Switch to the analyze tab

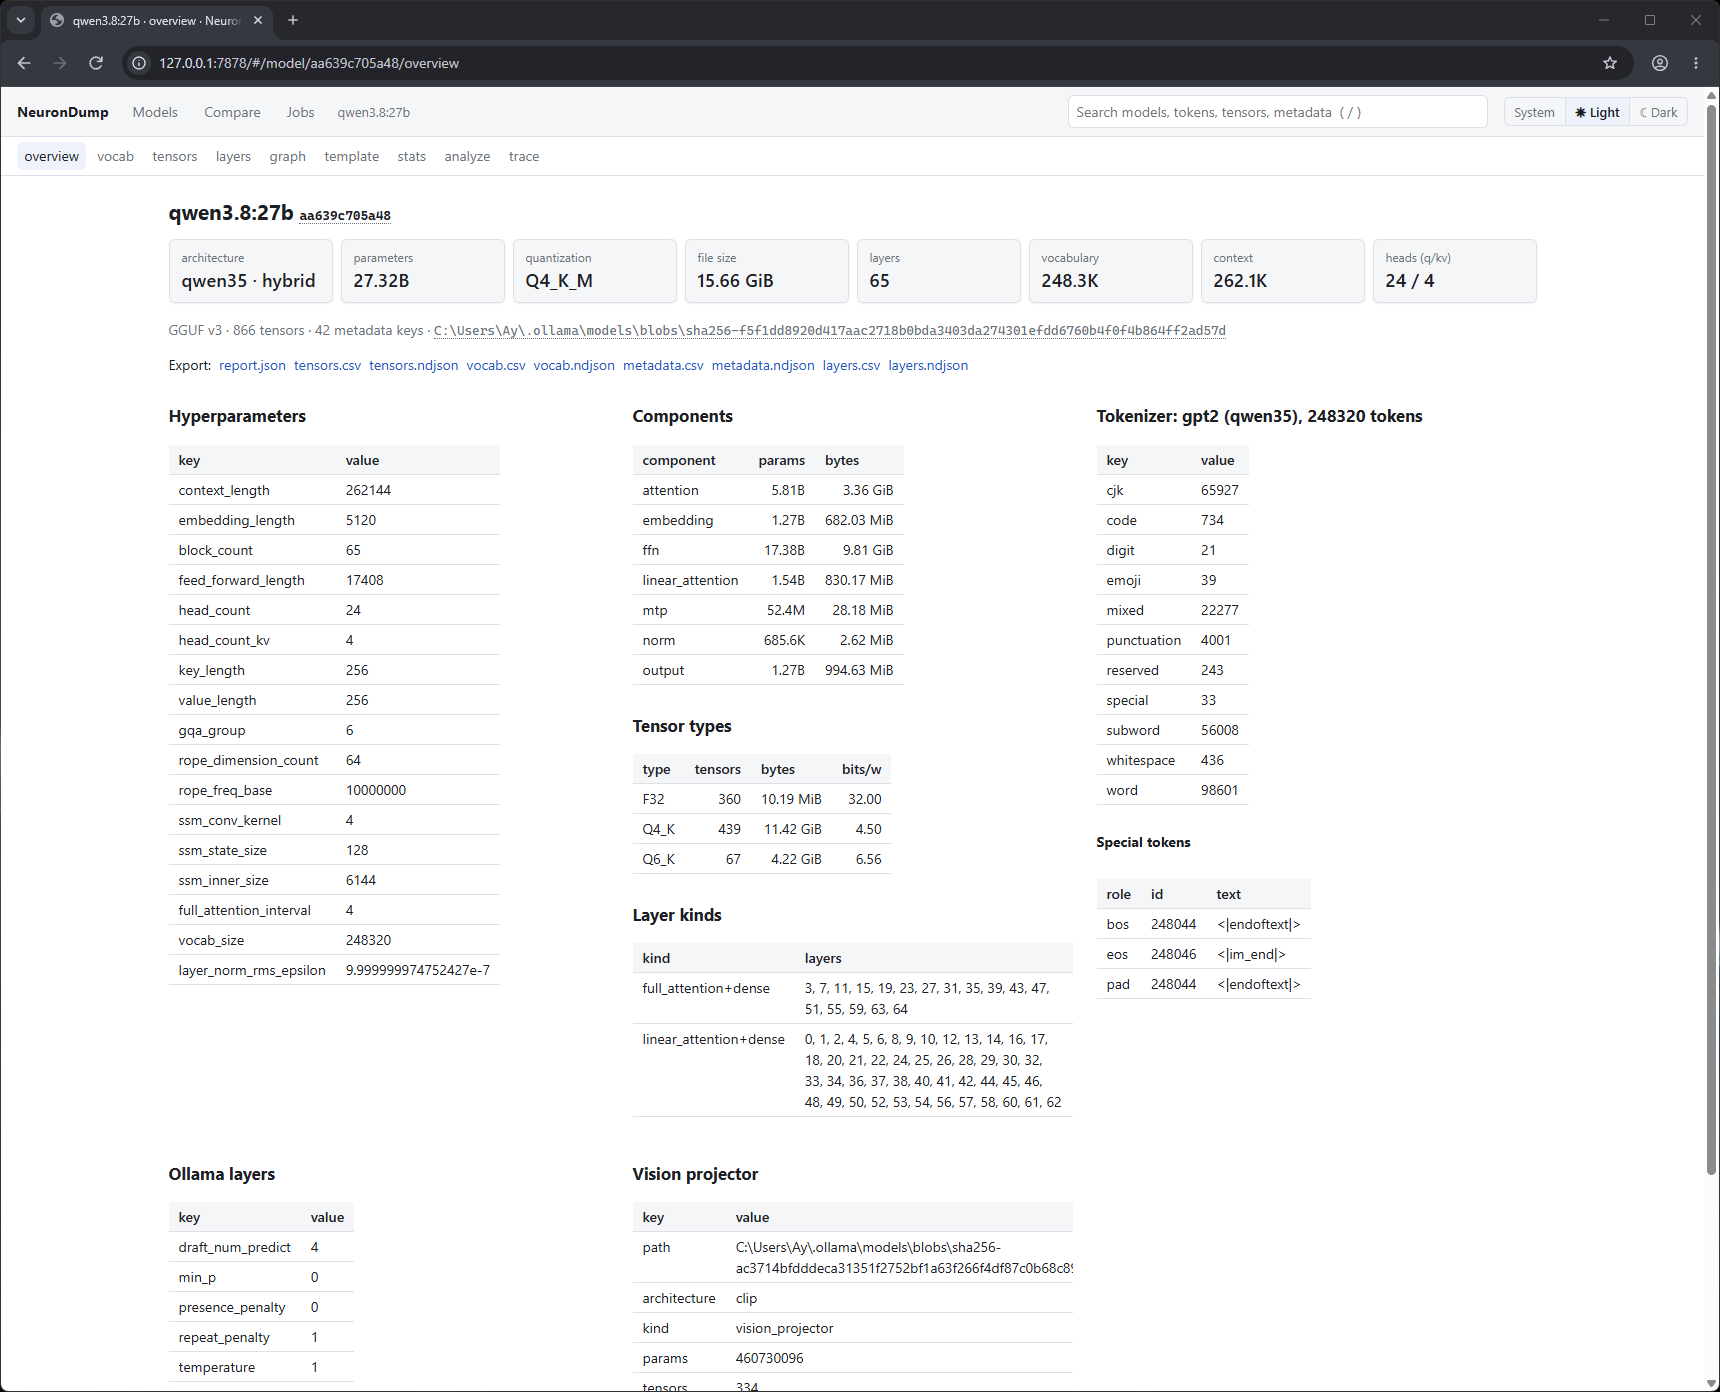(x=467, y=156)
